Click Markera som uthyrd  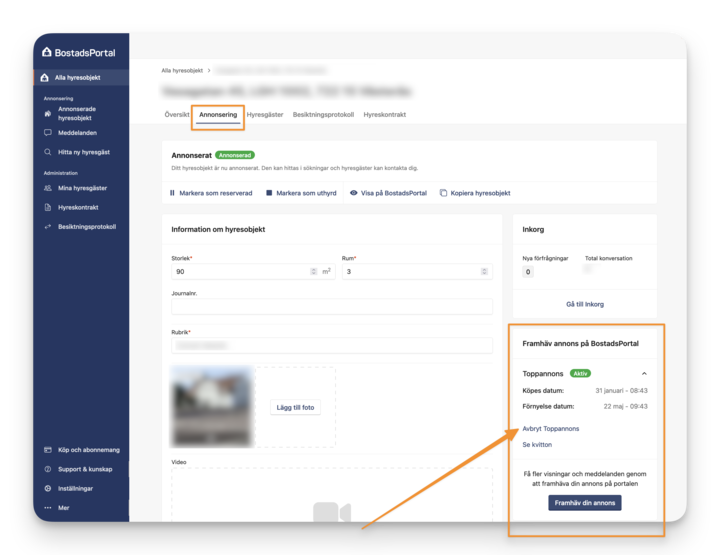click(x=306, y=193)
